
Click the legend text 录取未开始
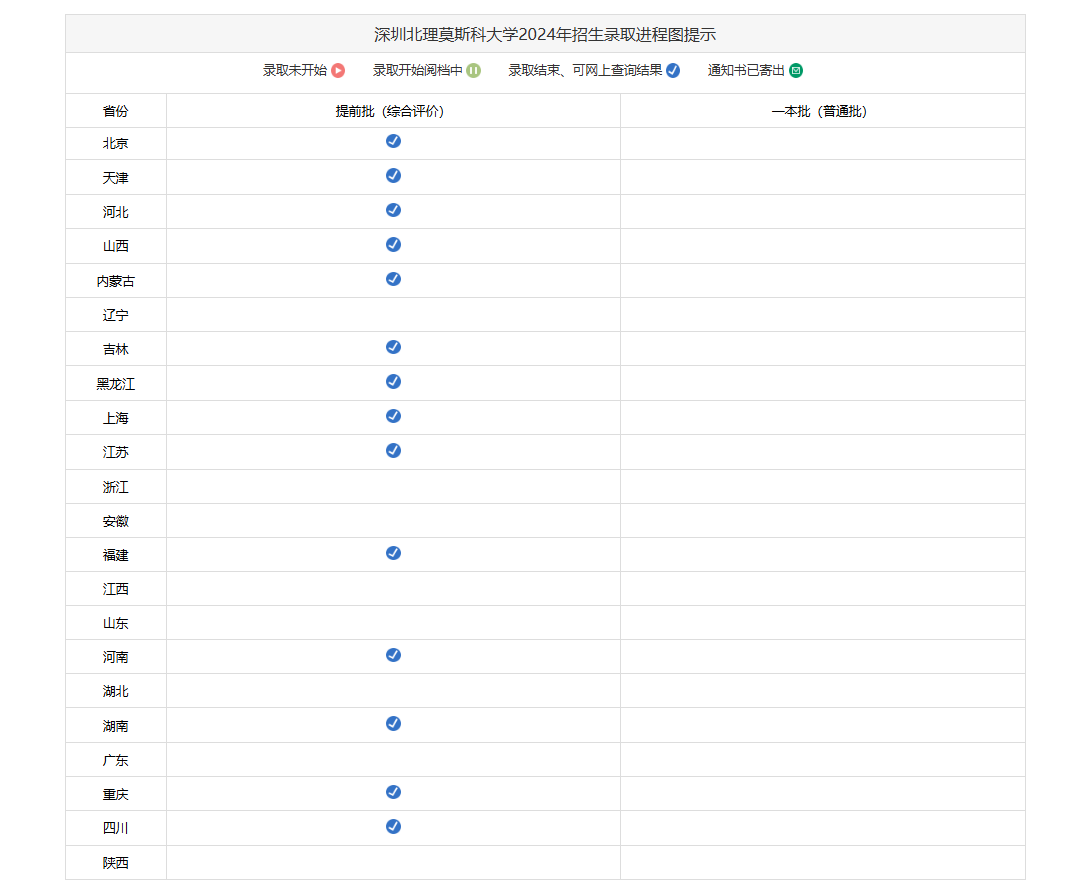pyautogui.click(x=295, y=71)
